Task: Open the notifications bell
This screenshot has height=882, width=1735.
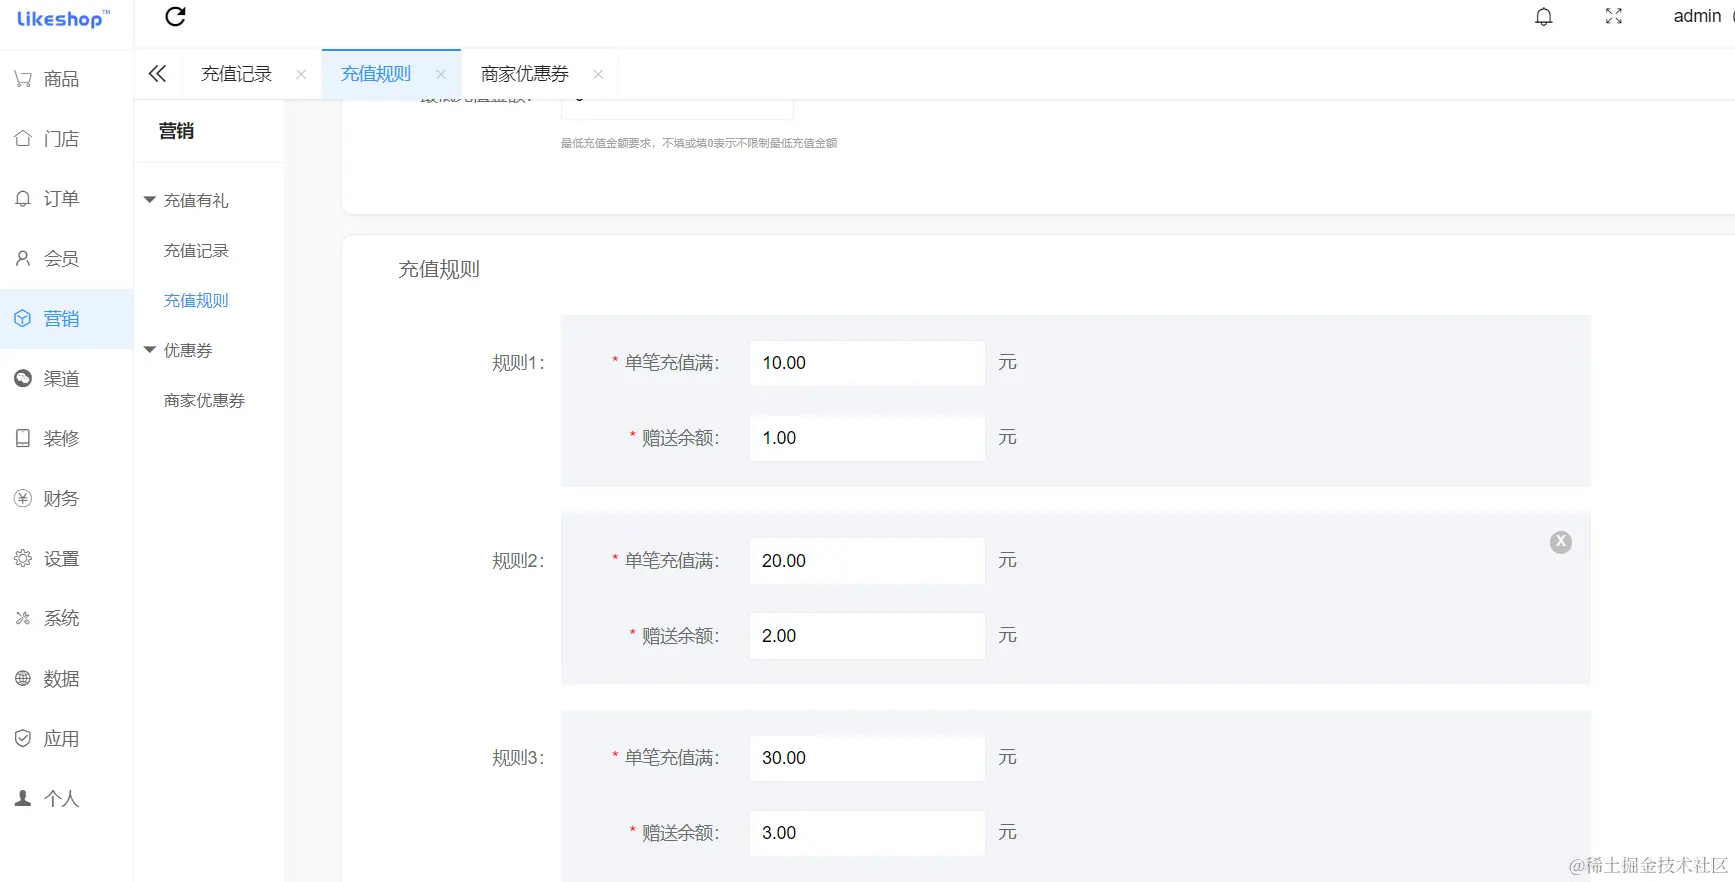Action: tap(1544, 16)
